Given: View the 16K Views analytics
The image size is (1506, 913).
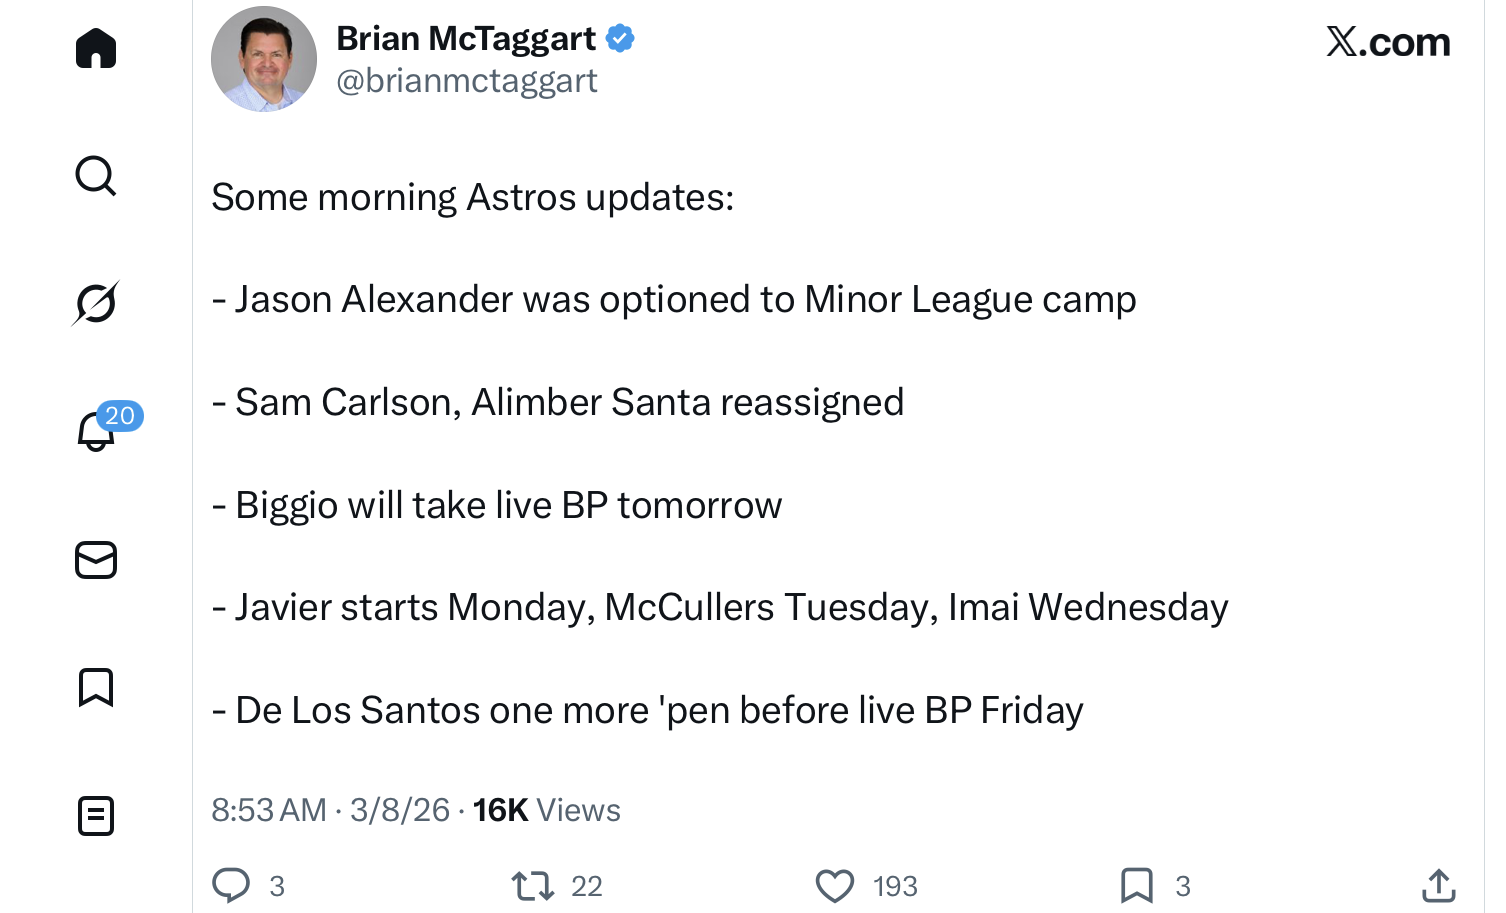Looking at the screenshot, I should pos(547,810).
